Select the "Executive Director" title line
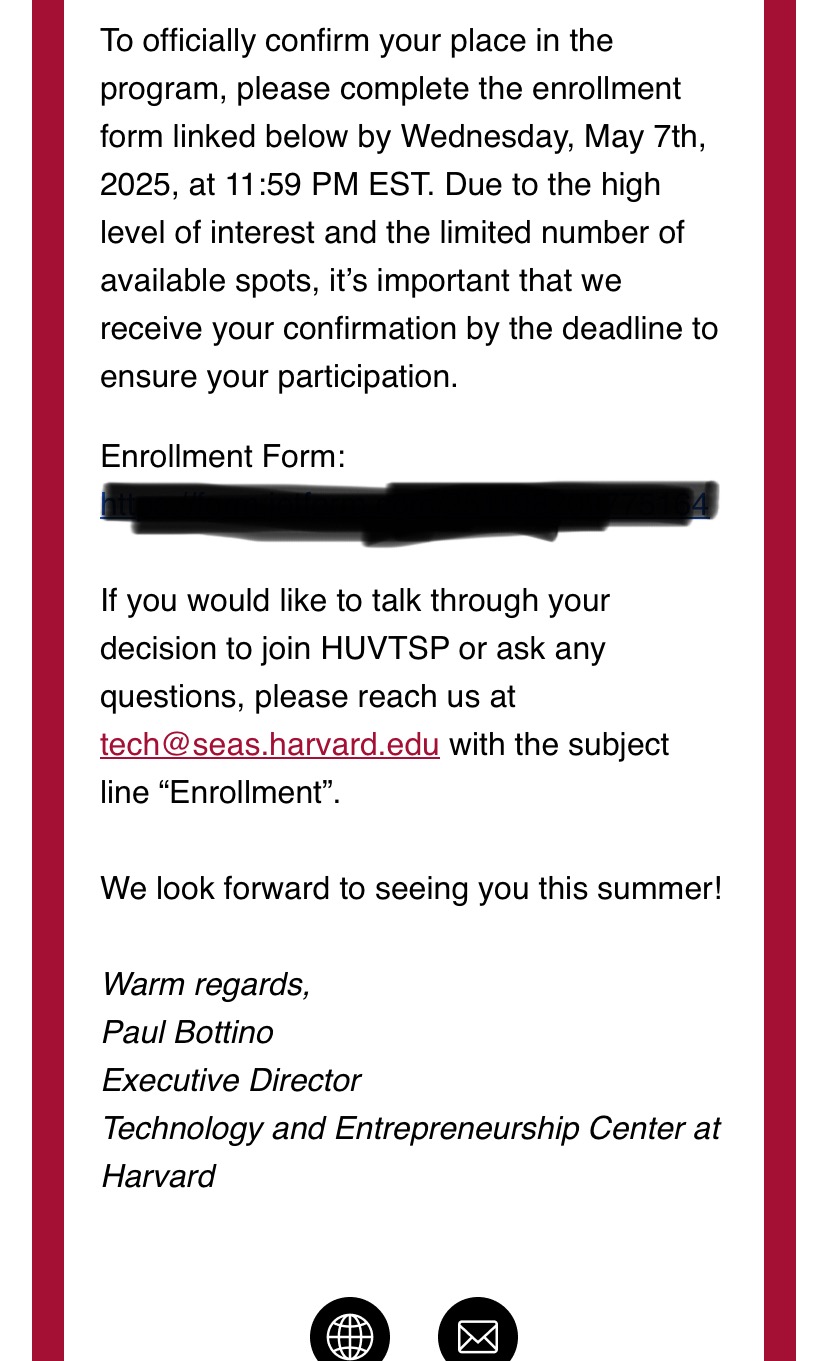Screen dimensions: 828x1361 click(231, 1080)
